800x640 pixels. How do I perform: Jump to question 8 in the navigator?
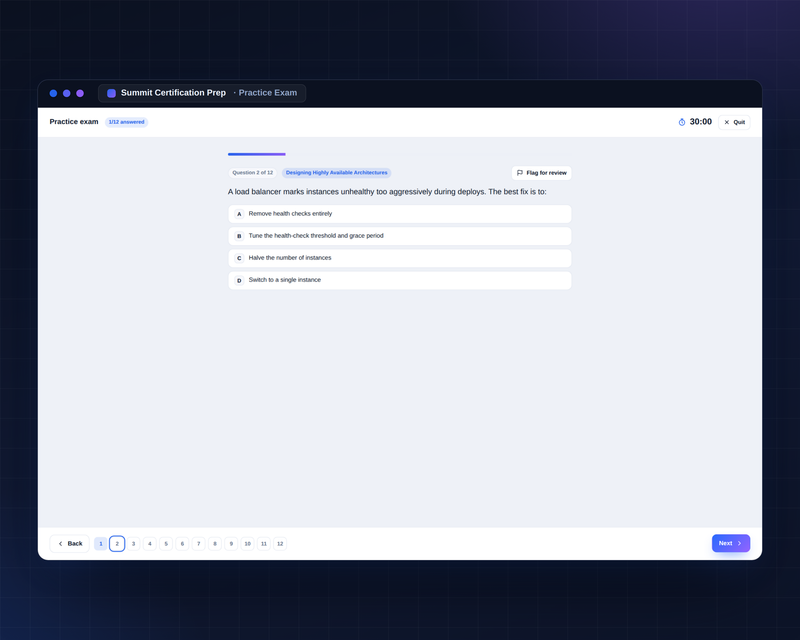215,544
